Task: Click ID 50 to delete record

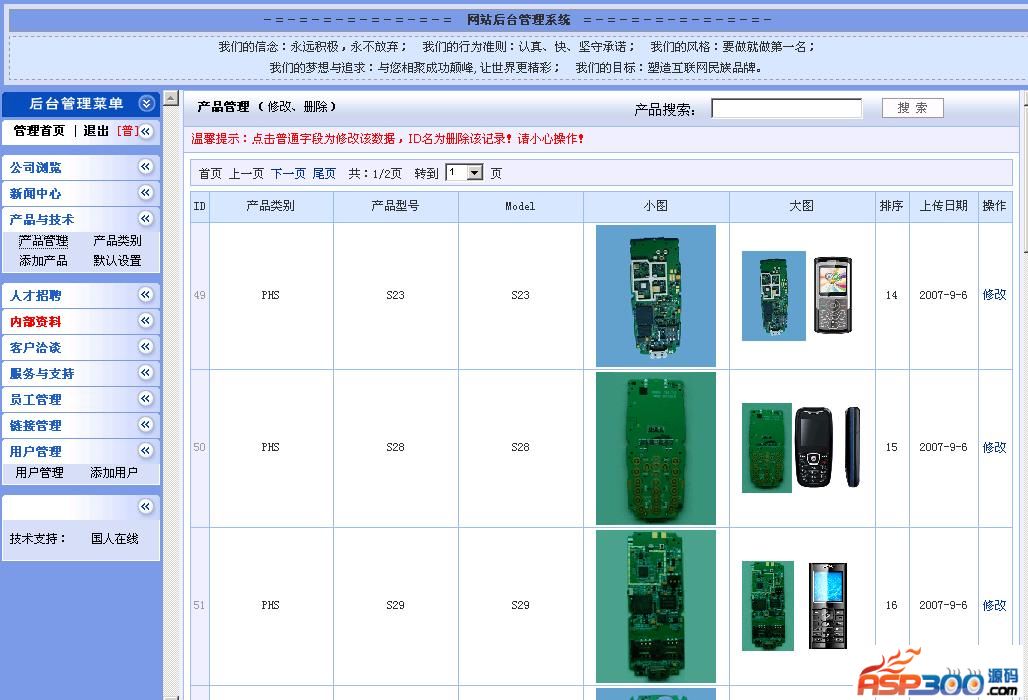Action: click(x=200, y=448)
